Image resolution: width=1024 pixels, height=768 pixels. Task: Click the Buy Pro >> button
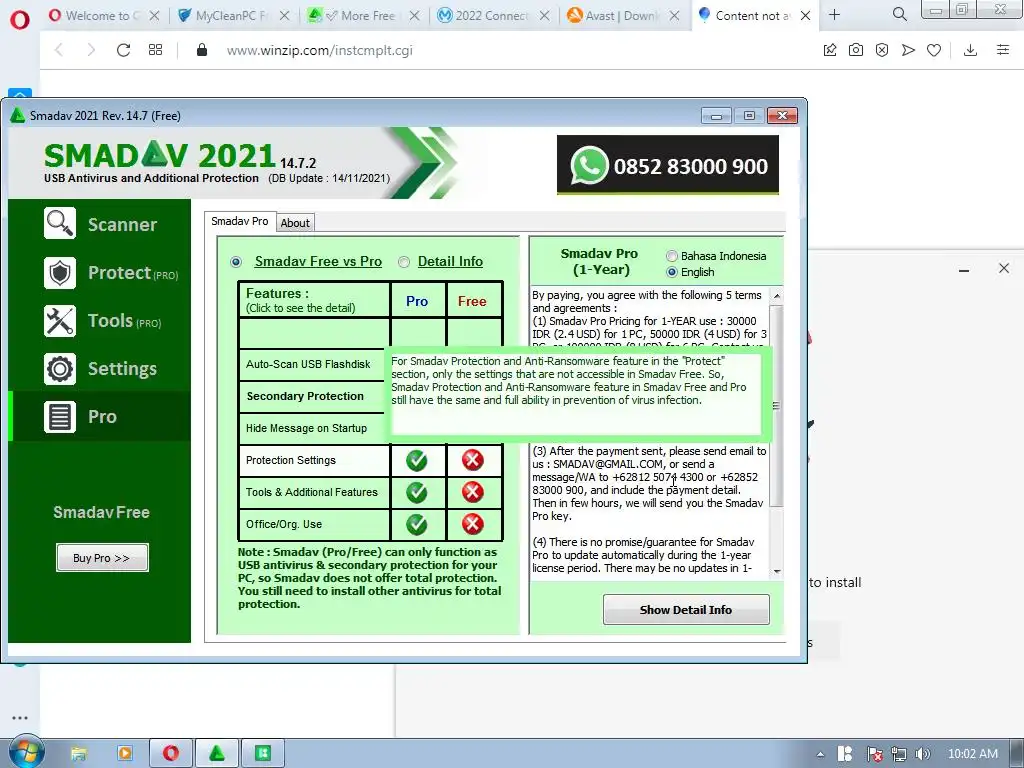point(102,558)
